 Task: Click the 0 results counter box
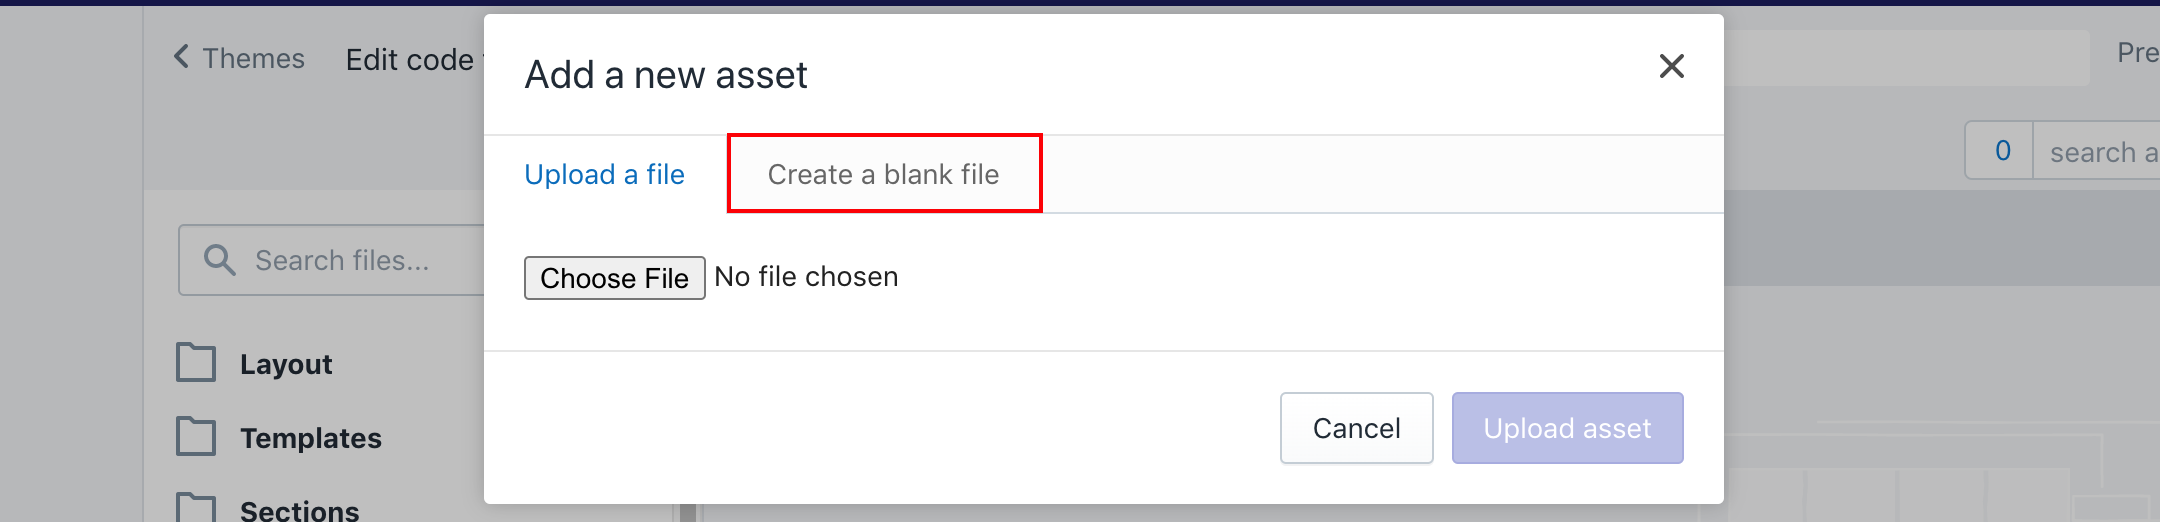2001,151
